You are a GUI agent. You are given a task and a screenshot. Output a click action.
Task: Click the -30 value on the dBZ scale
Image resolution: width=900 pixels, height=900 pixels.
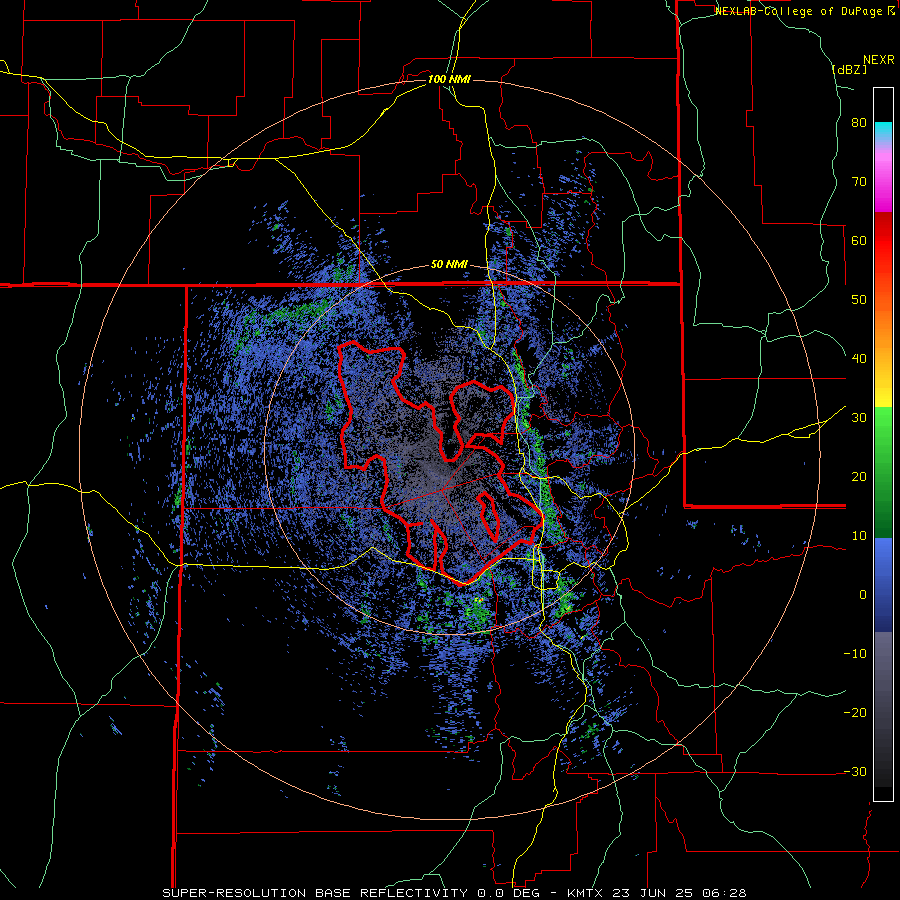(x=855, y=772)
